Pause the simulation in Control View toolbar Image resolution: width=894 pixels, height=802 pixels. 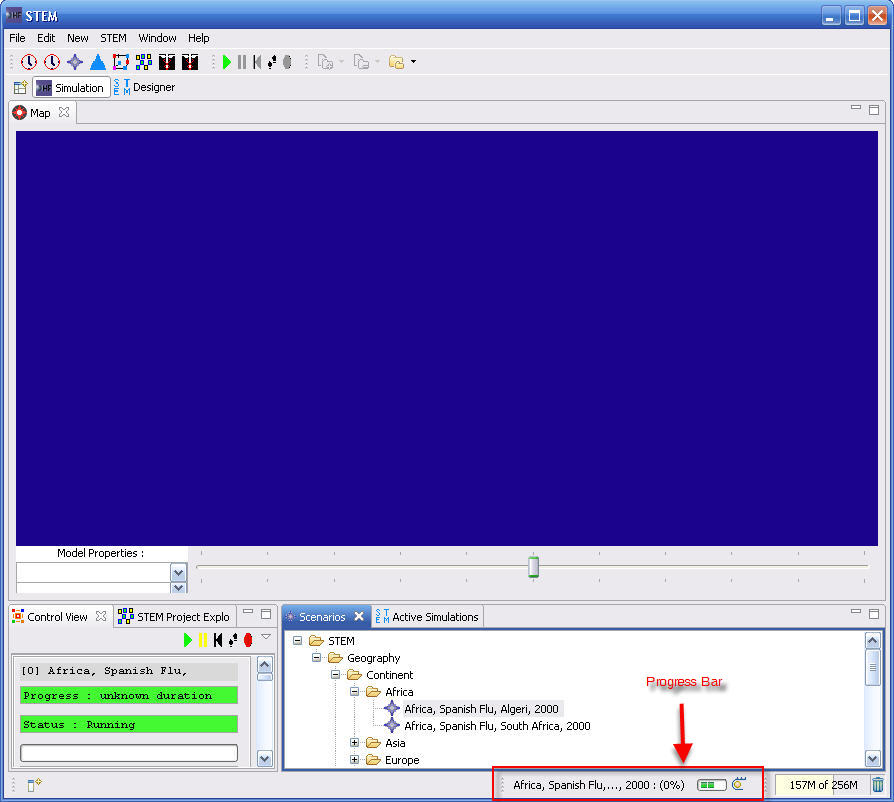203,640
